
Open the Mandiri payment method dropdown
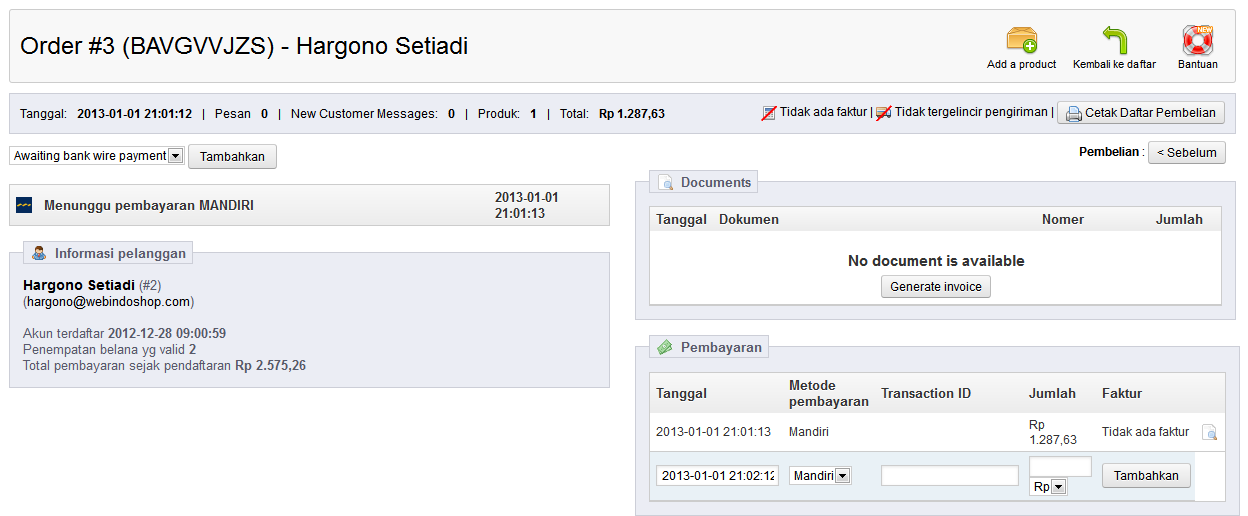click(x=820, y=476)
